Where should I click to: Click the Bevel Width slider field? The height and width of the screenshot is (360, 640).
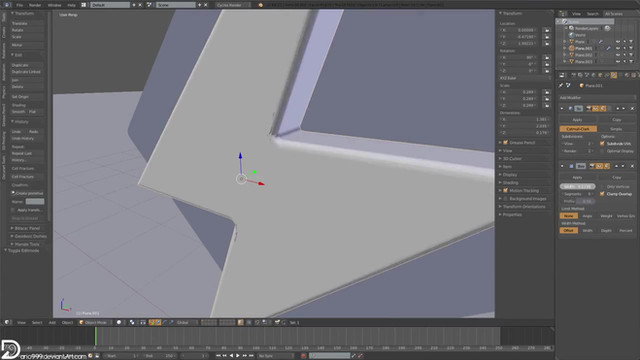(578, 187)
